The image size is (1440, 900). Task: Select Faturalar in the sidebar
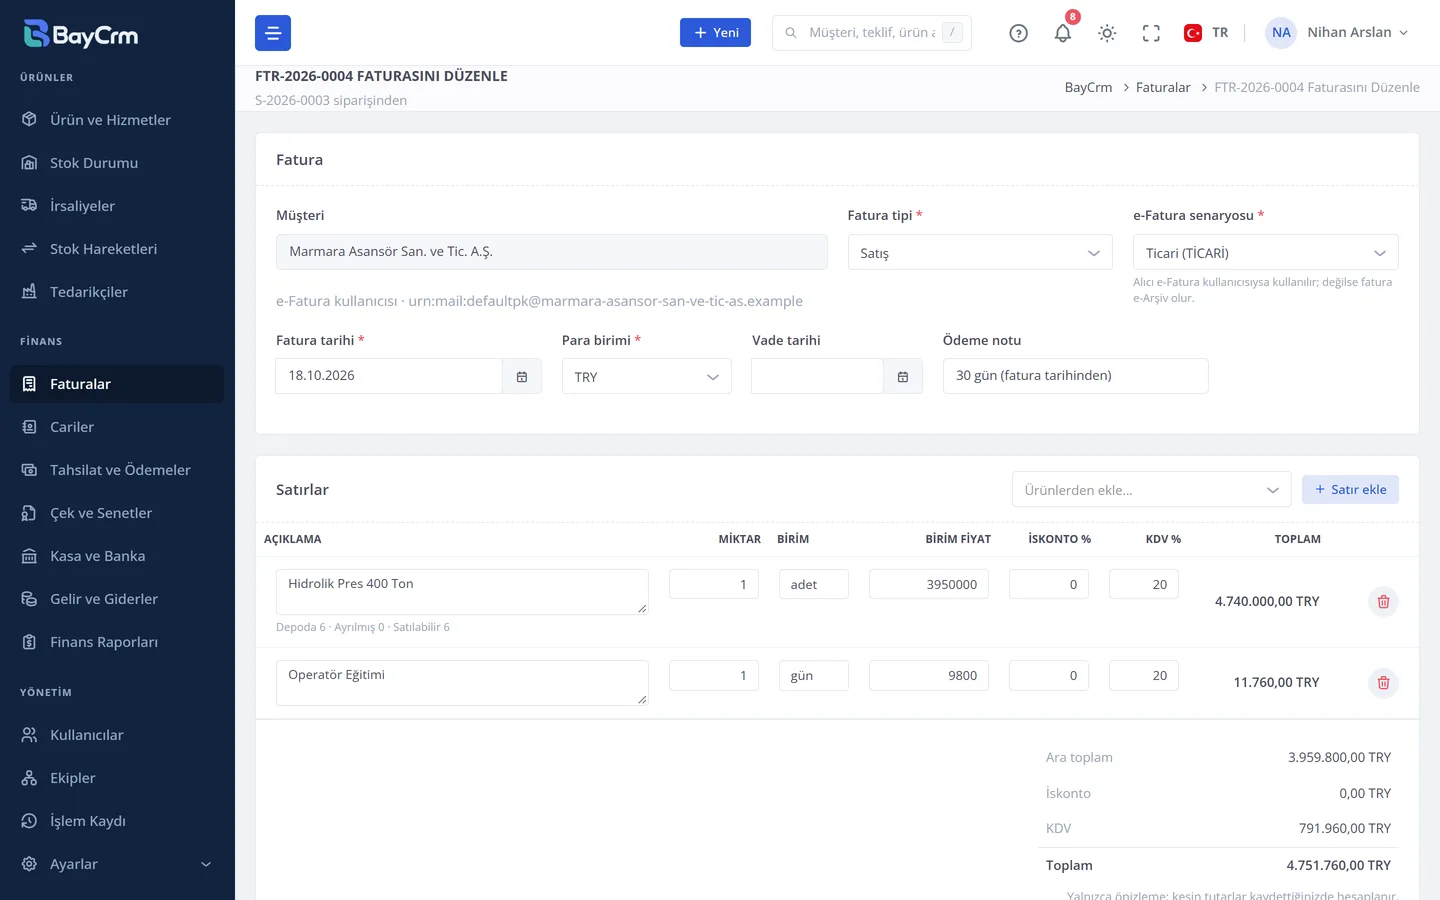[117, 384]
